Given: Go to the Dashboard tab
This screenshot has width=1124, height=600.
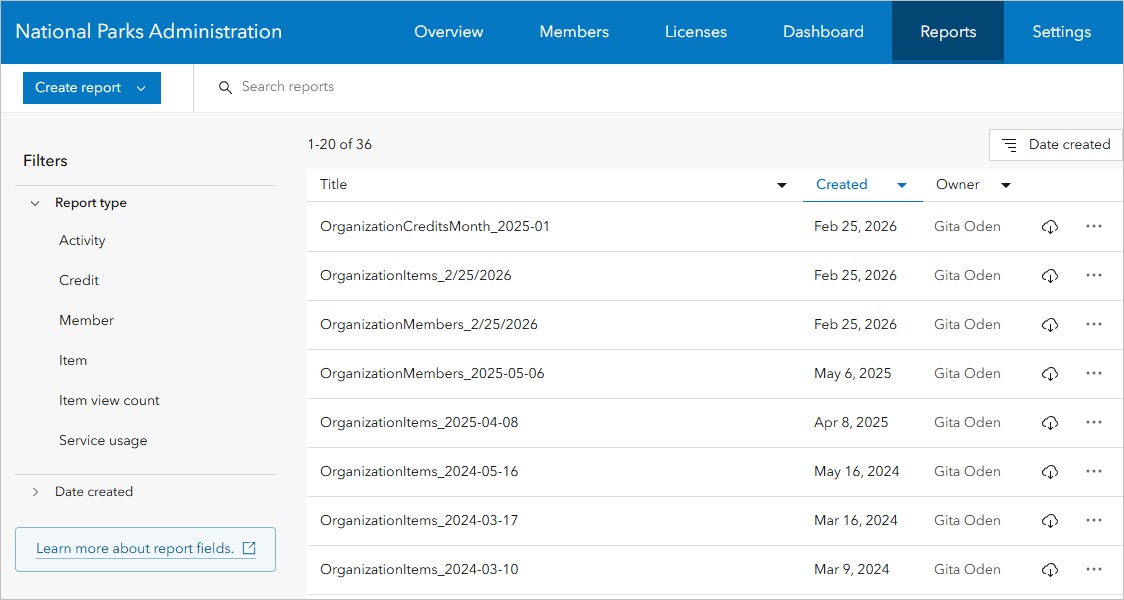Looking at the screenshot, I should point(823,32).
